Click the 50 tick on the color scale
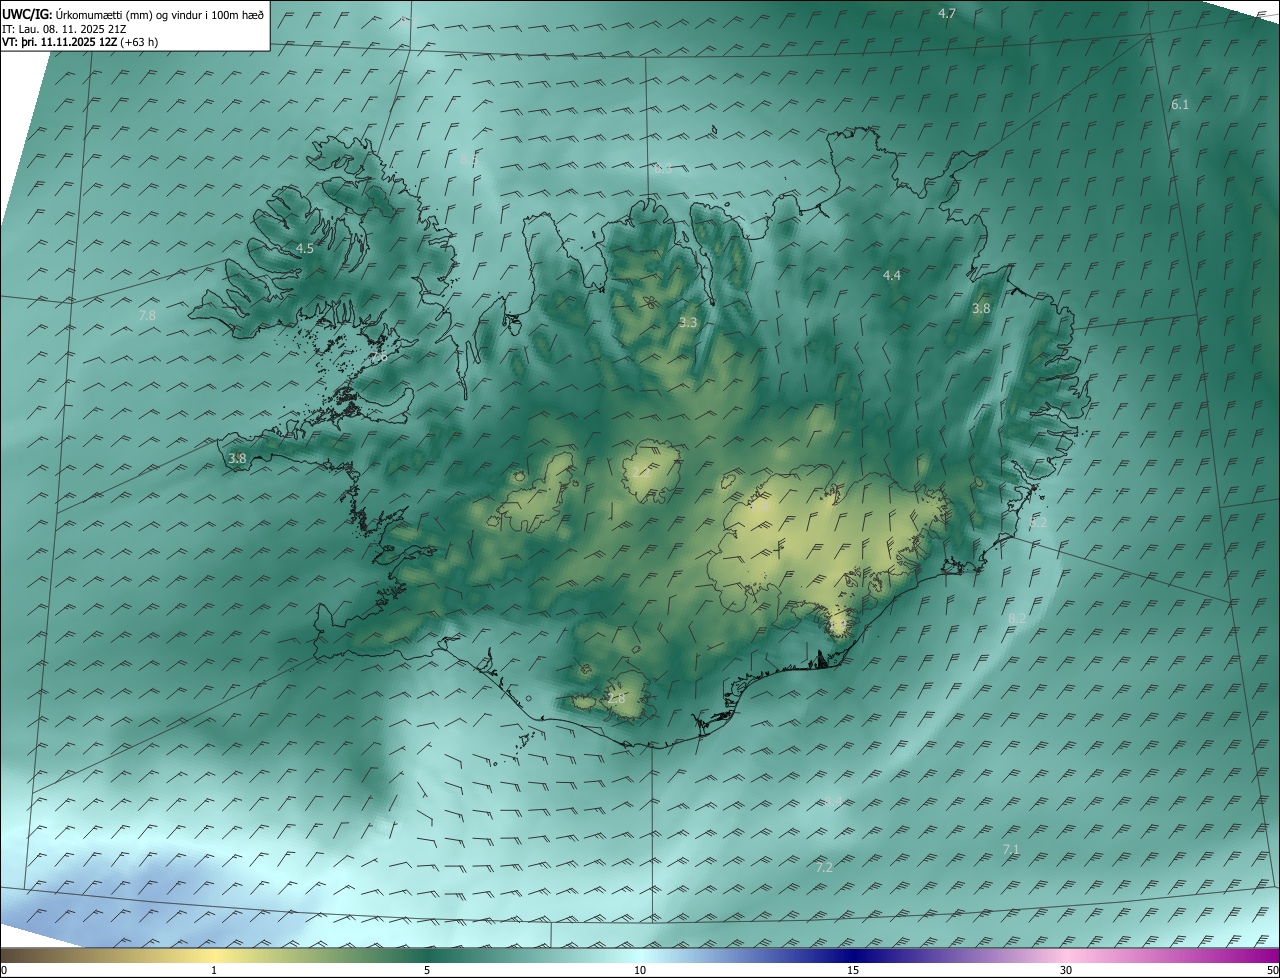The width and height of the screenshot is (1280, 978). coord(1272,970)
